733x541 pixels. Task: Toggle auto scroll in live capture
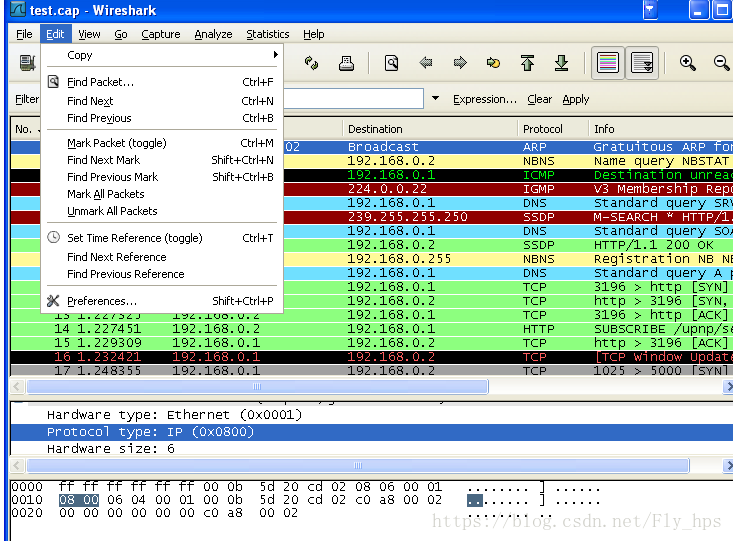642,63
